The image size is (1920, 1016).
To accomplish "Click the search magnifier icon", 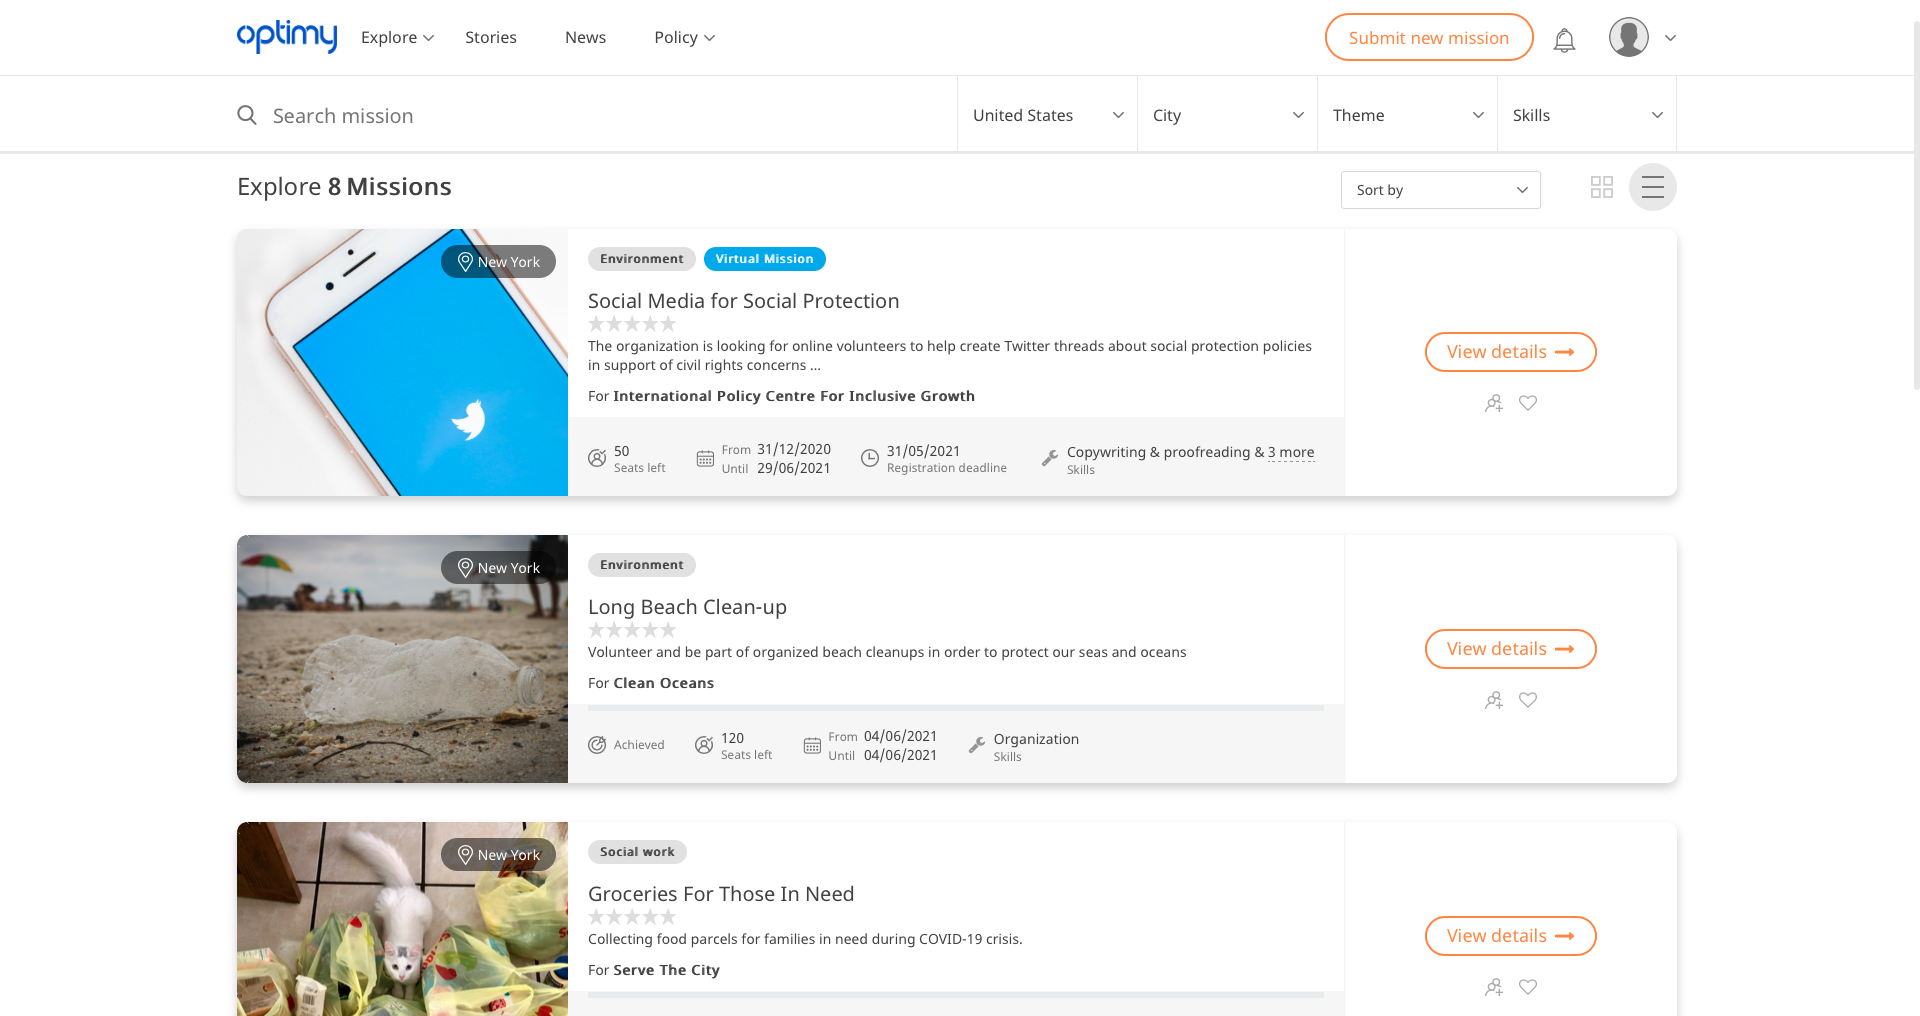I will click(x=247, y=115).
